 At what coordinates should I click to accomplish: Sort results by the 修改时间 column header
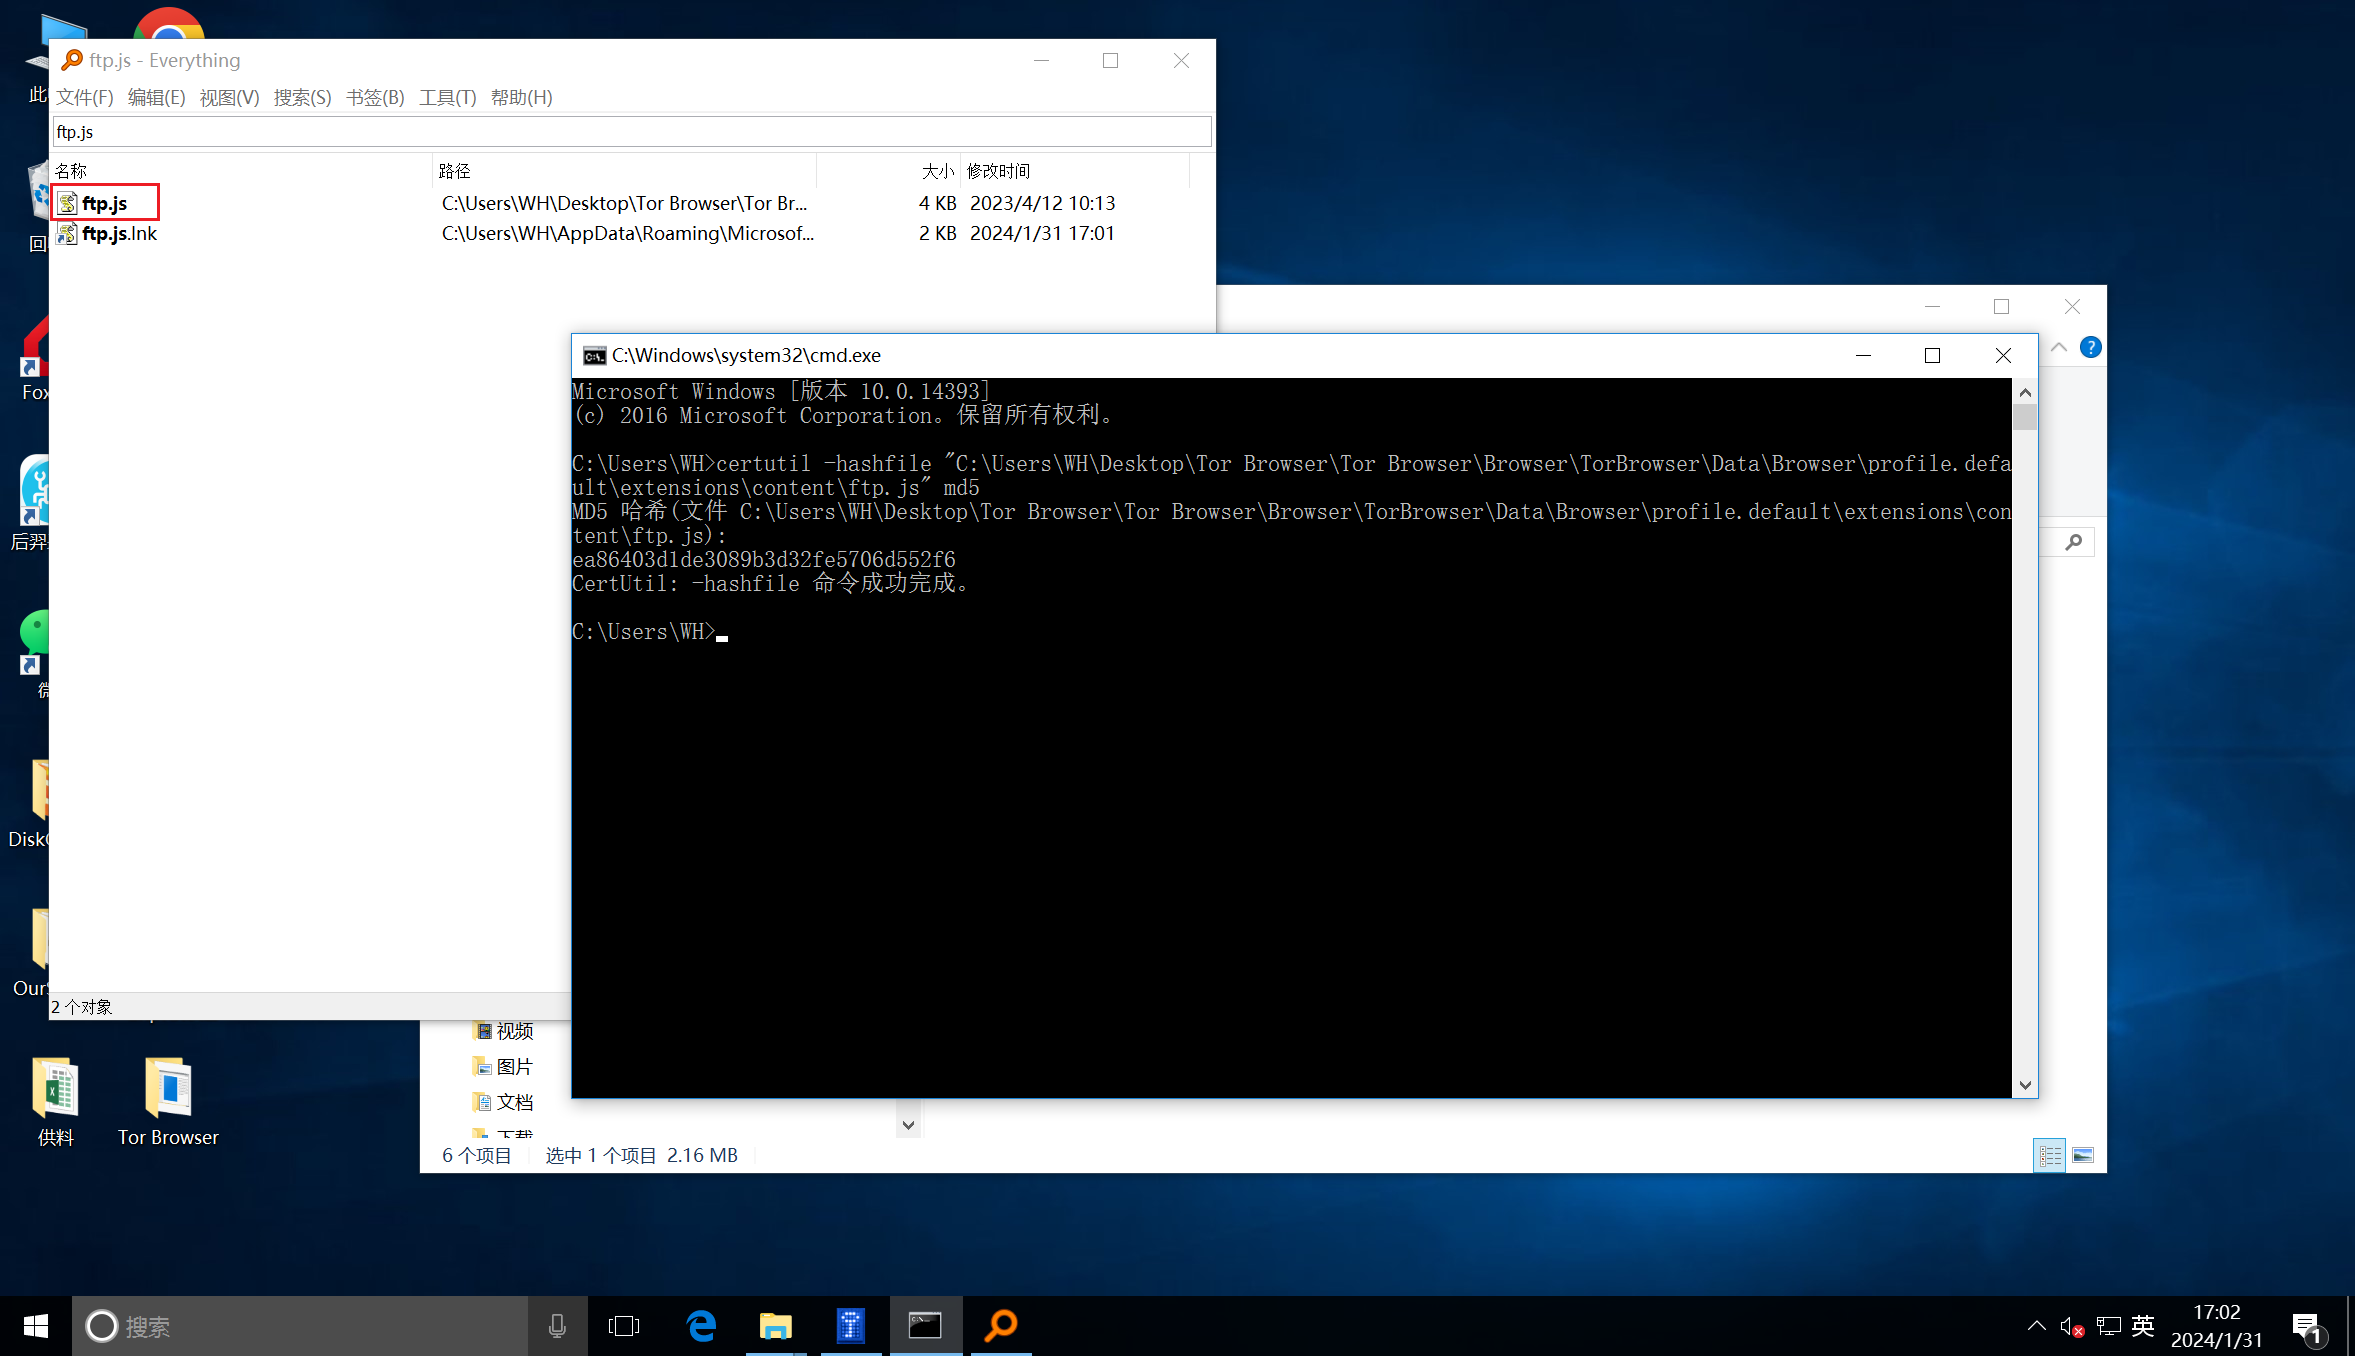pyautogui.click(x=1075, y=171)
